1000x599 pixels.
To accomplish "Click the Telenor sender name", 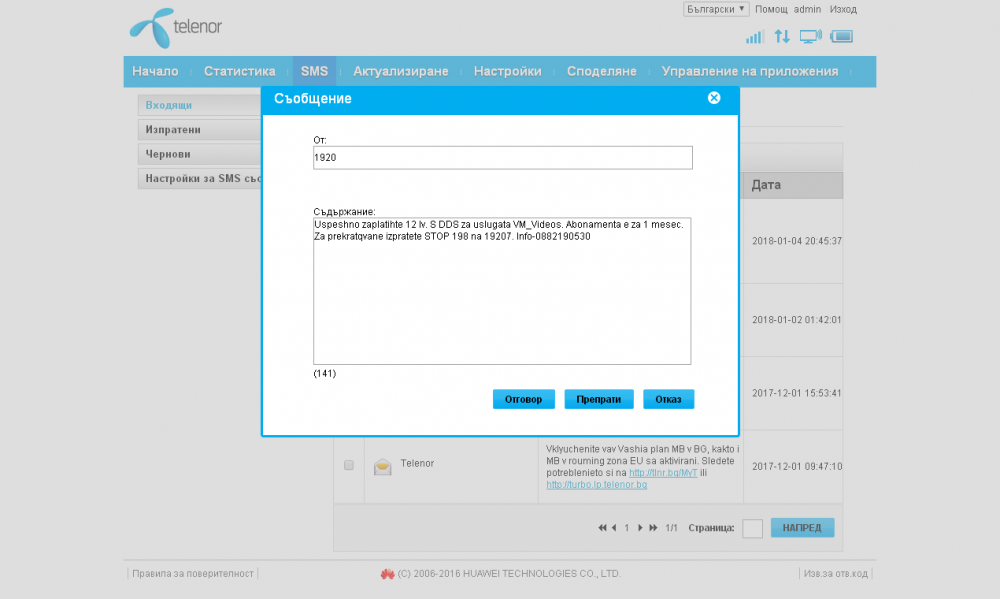I will pyautogui.click(x=417, y=463).
